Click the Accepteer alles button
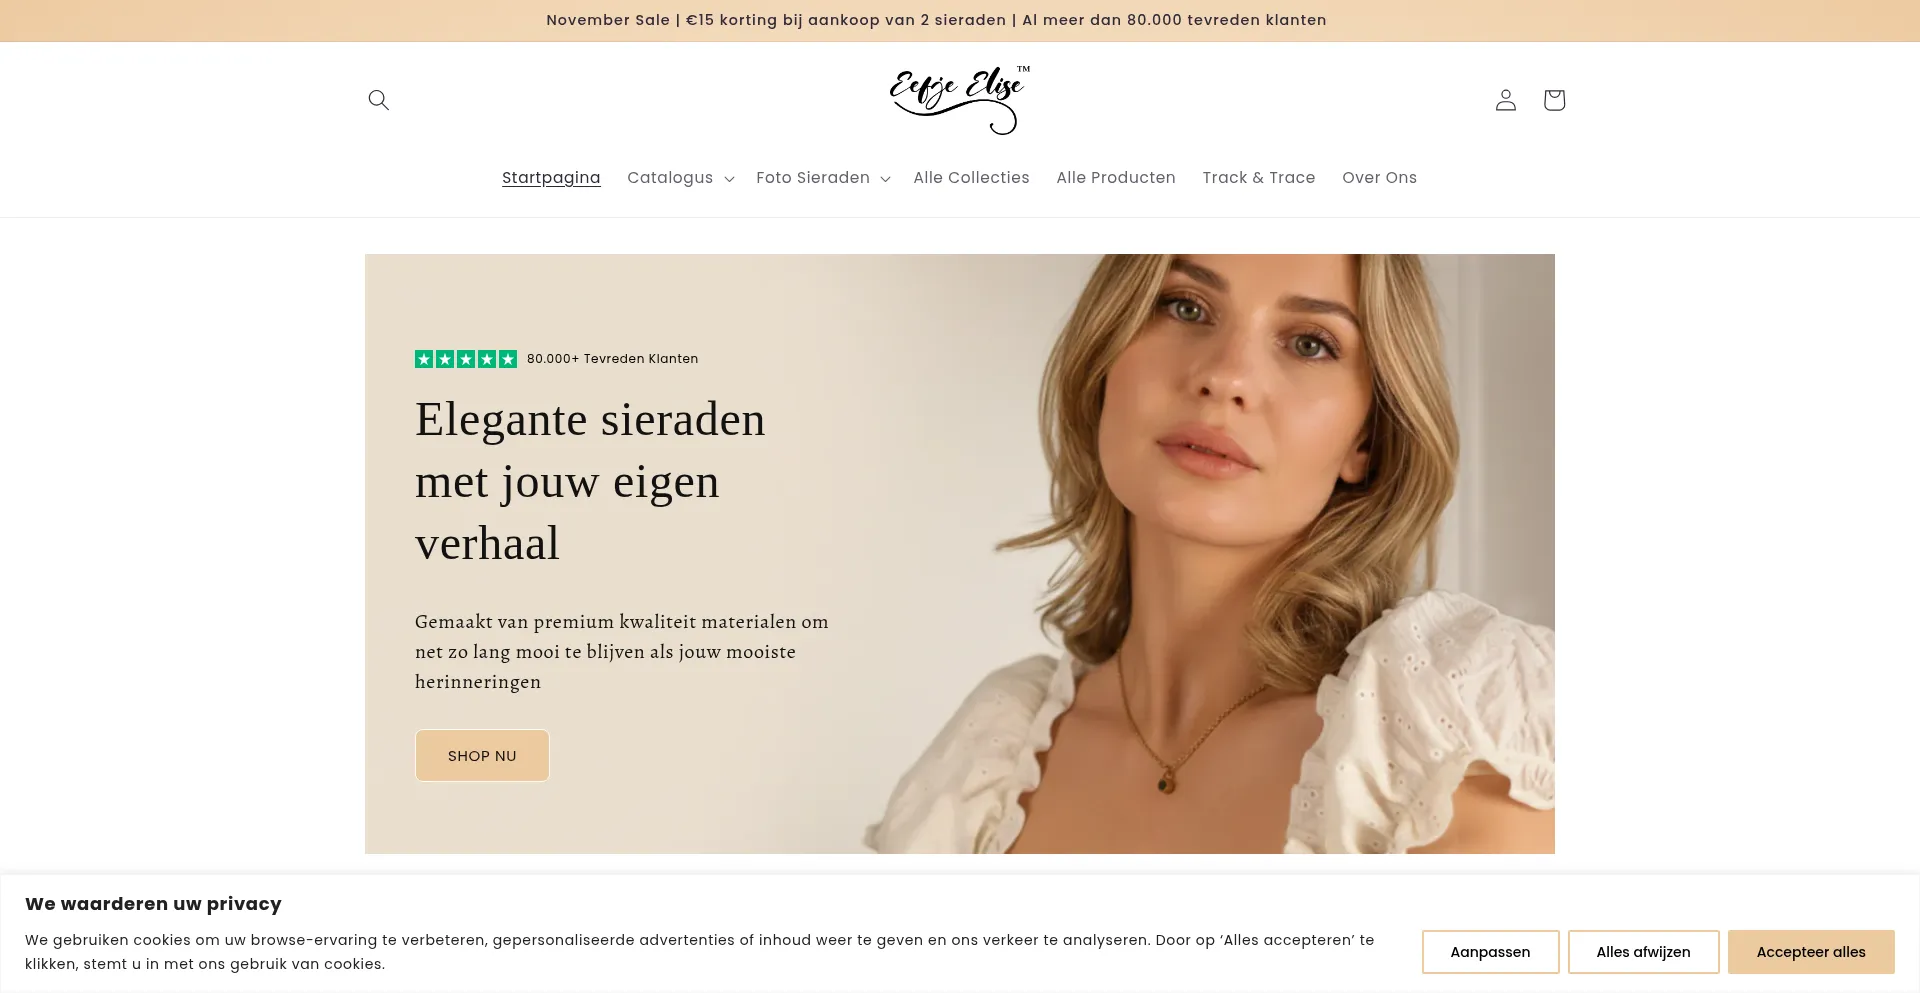 (1811, 952)
